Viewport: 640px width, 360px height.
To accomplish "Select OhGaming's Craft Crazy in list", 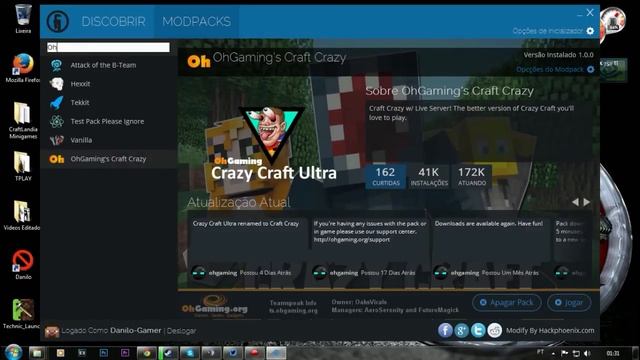I will pos(108,159).
